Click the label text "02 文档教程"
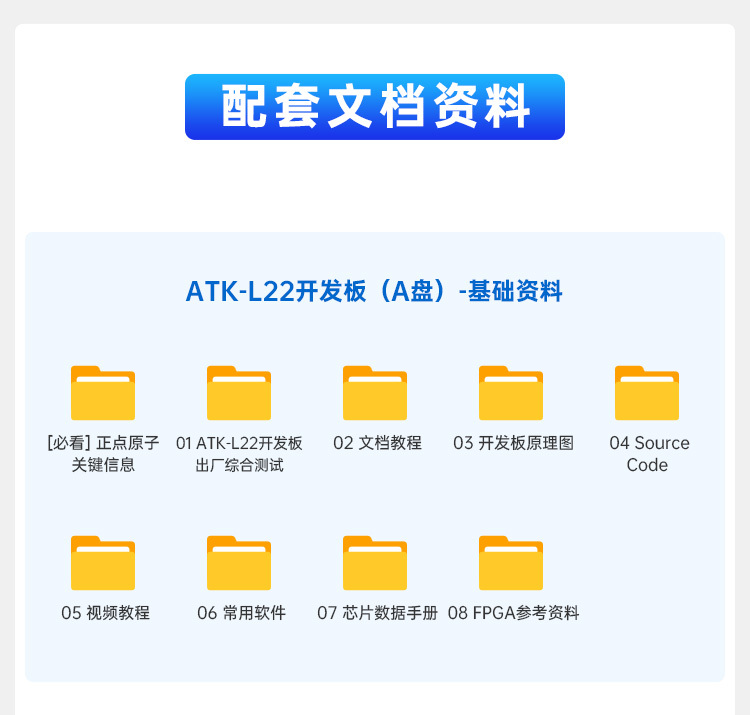This screenshot has height=715, width=750. click(x=377, y=443)
